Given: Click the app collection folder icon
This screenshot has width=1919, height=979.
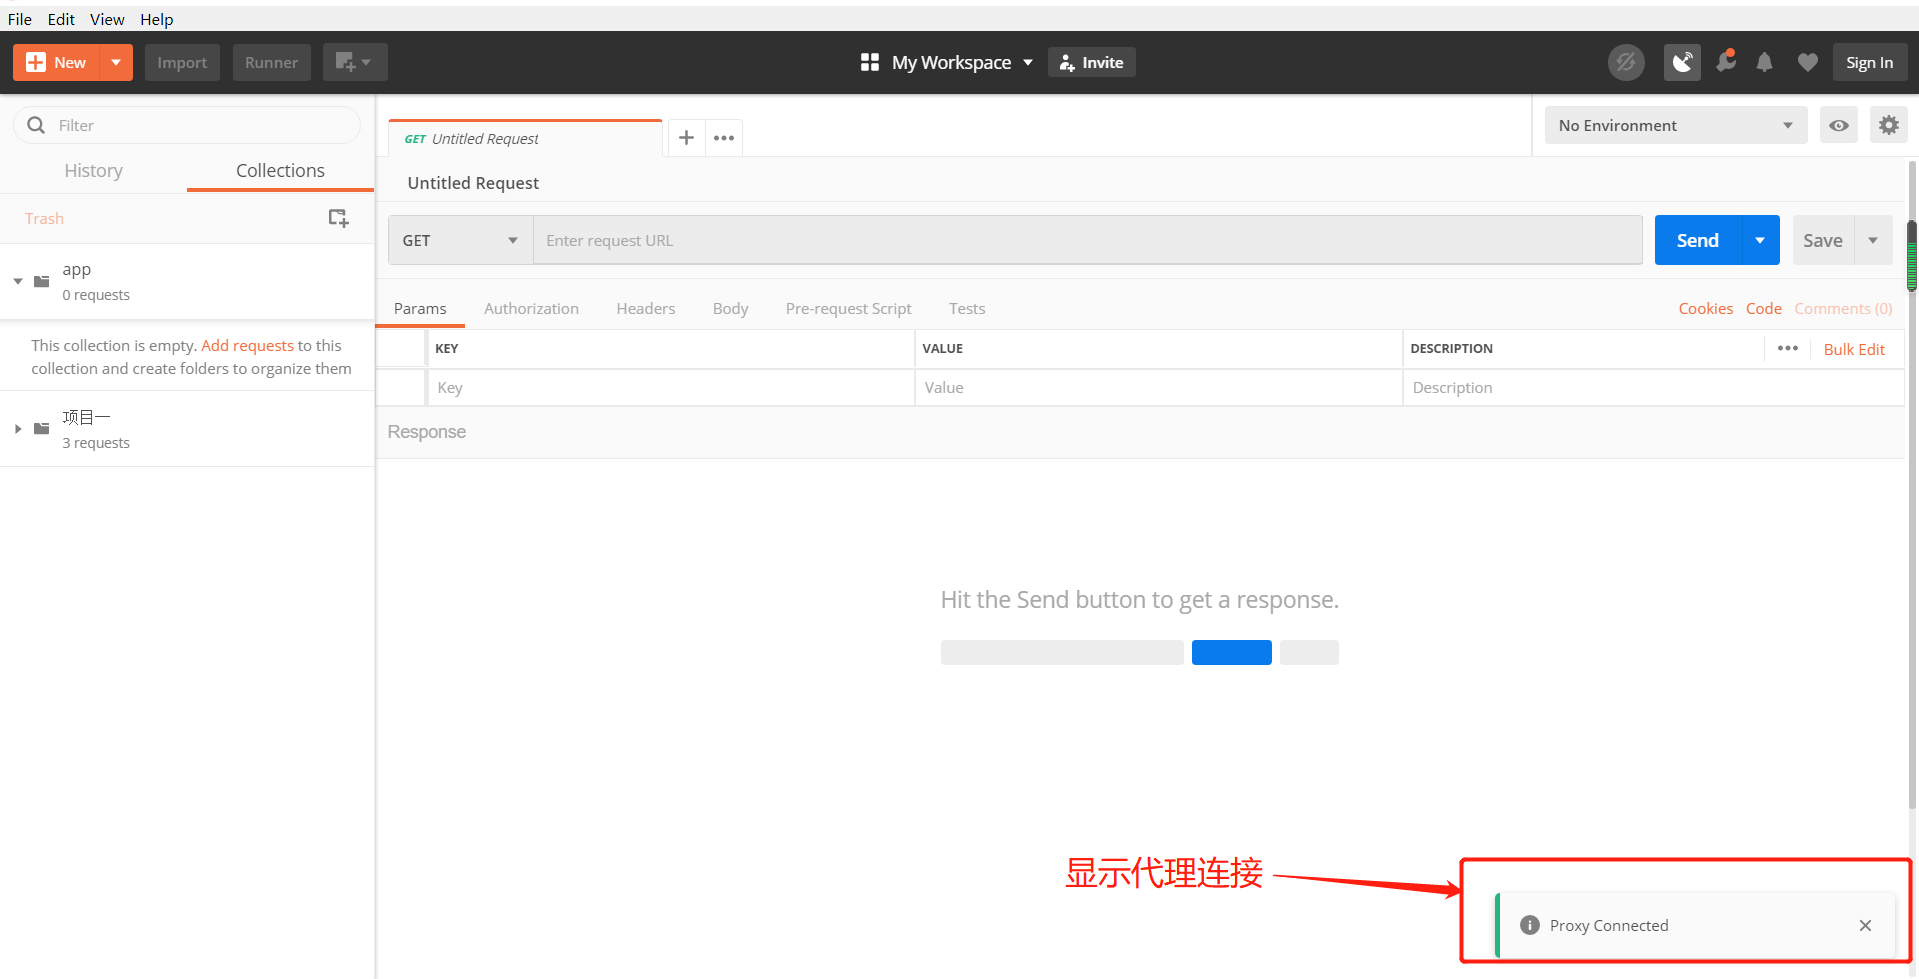Looking at the screenshot, I should click(x=42, y=281).
